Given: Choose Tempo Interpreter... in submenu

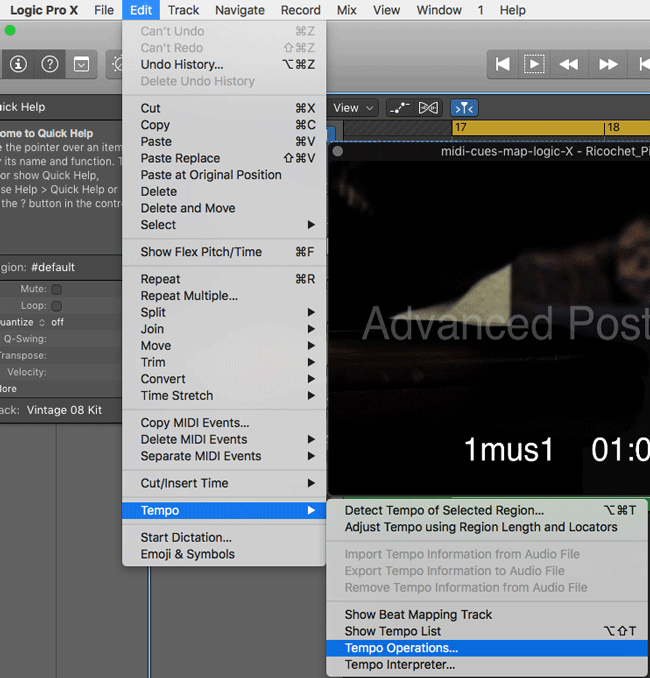Looking at the screenshot, I should (487, 665).
